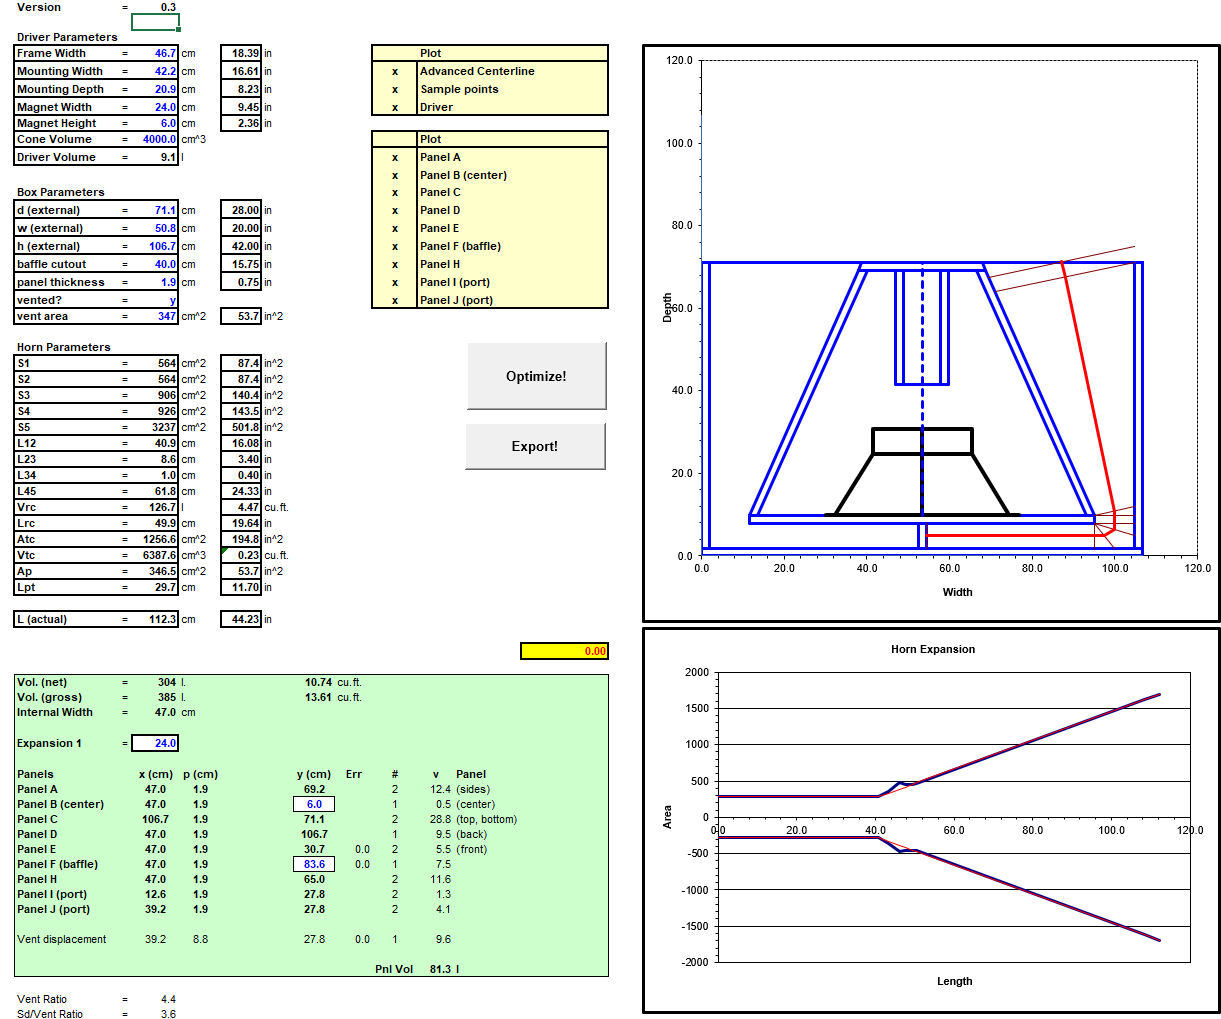Click the Width axis label on enclosure chart
This screenshot has height=1019, width=1221.
click(957, 592)
